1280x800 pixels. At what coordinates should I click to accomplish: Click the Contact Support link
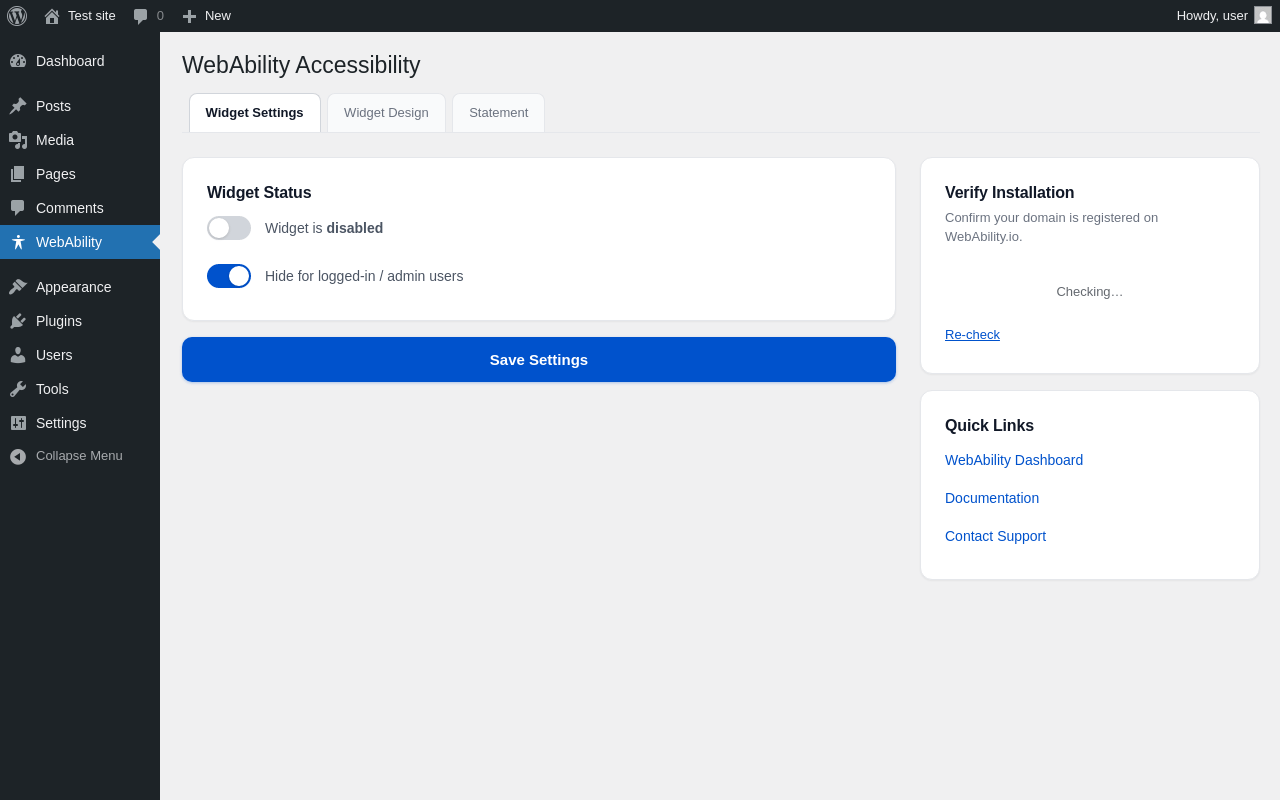pos(995,536)
